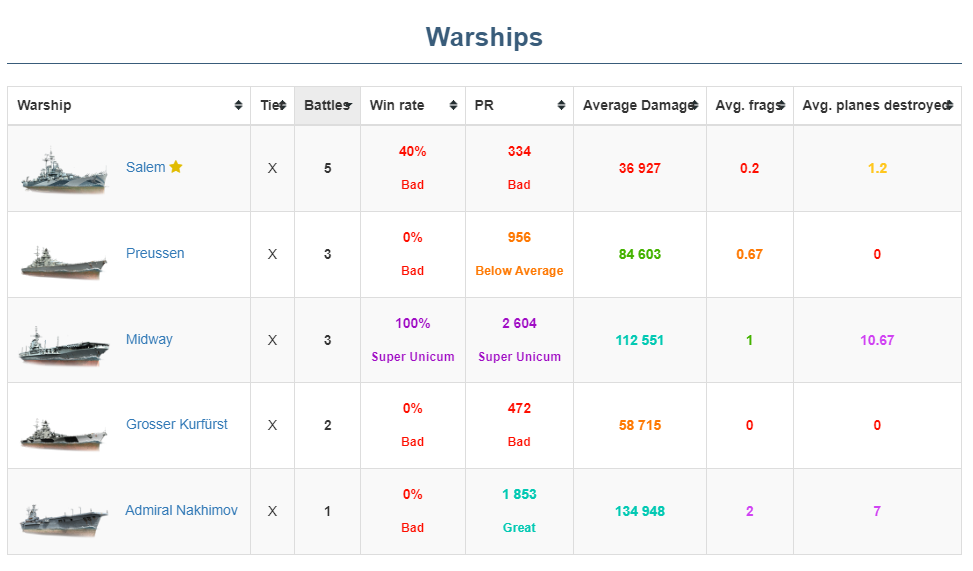
Task: Open the Midway warship link
Action: tap(149, 339)
